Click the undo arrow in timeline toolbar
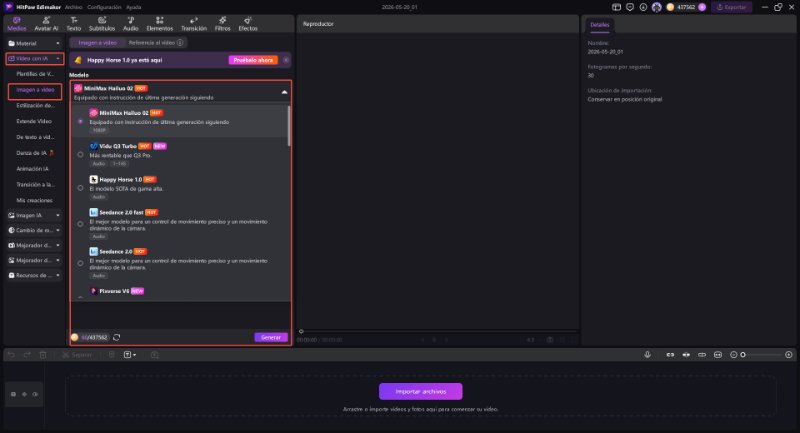Screen dimensions: 800x433 click(11, 354)
